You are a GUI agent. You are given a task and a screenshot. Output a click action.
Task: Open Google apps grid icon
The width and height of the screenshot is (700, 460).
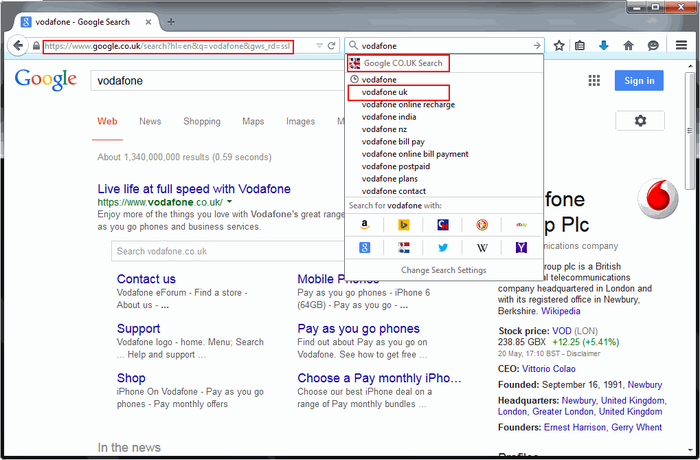(x=594, y=81)
